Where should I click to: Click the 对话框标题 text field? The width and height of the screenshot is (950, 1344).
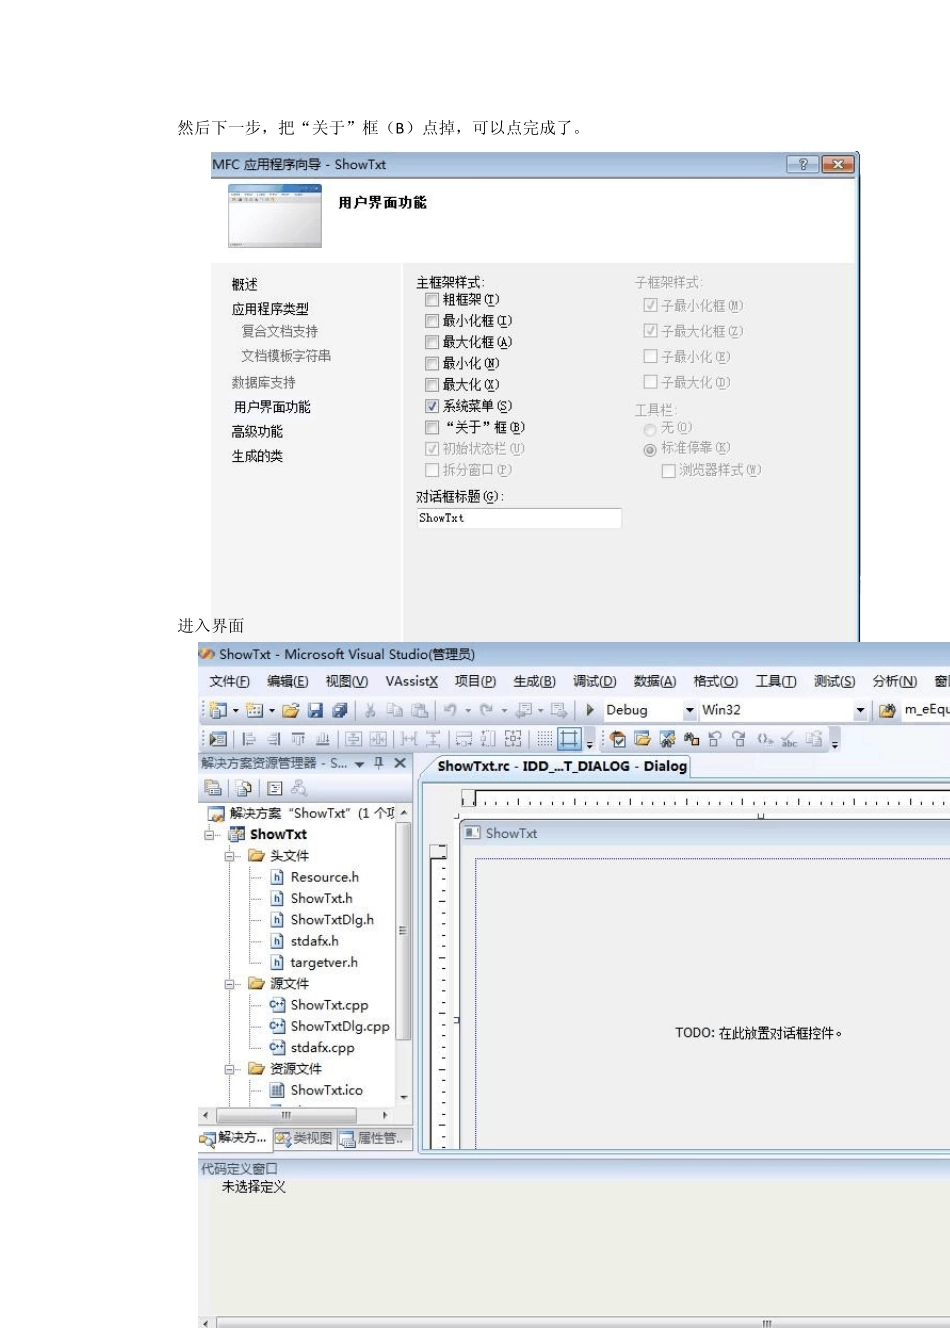pos(519,518)
